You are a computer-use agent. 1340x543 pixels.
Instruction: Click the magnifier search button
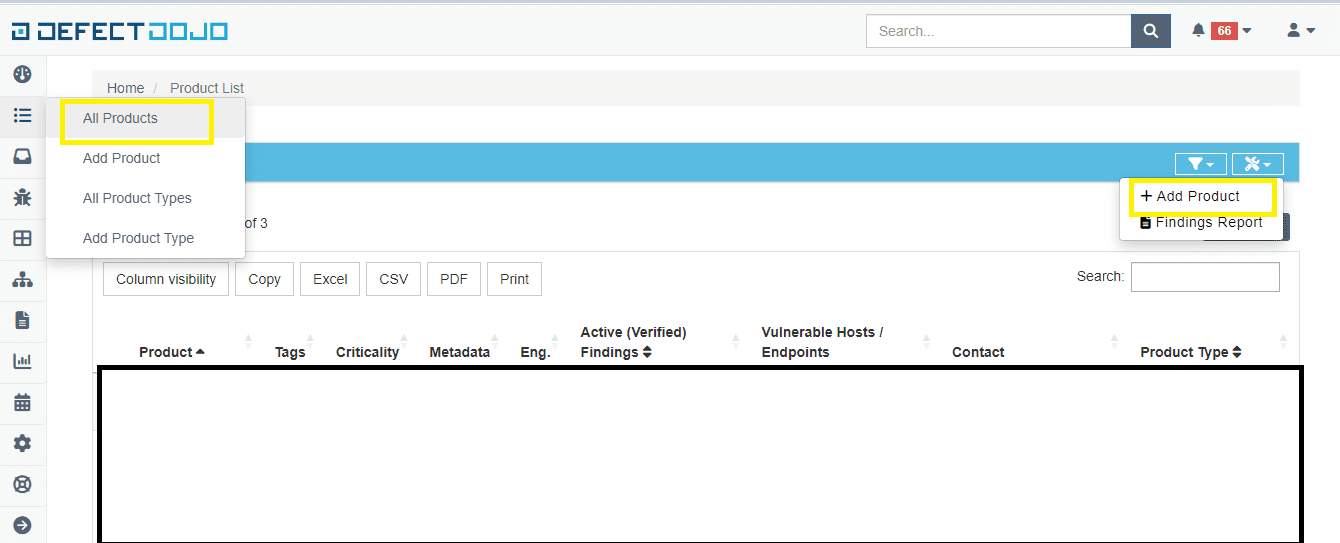point(1150,31)
